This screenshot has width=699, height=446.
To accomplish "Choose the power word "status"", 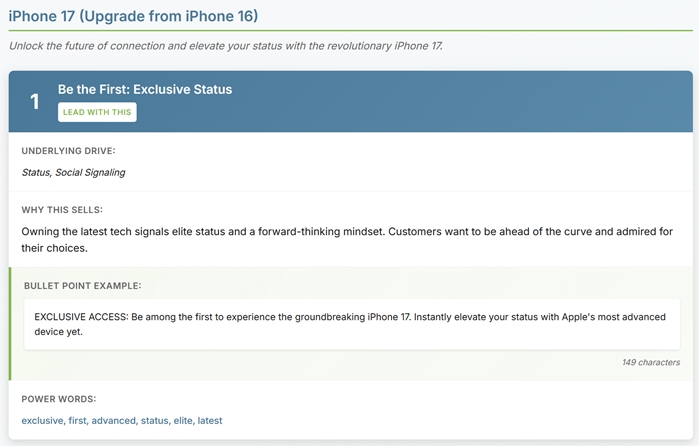I will click(x=154, y=421).
